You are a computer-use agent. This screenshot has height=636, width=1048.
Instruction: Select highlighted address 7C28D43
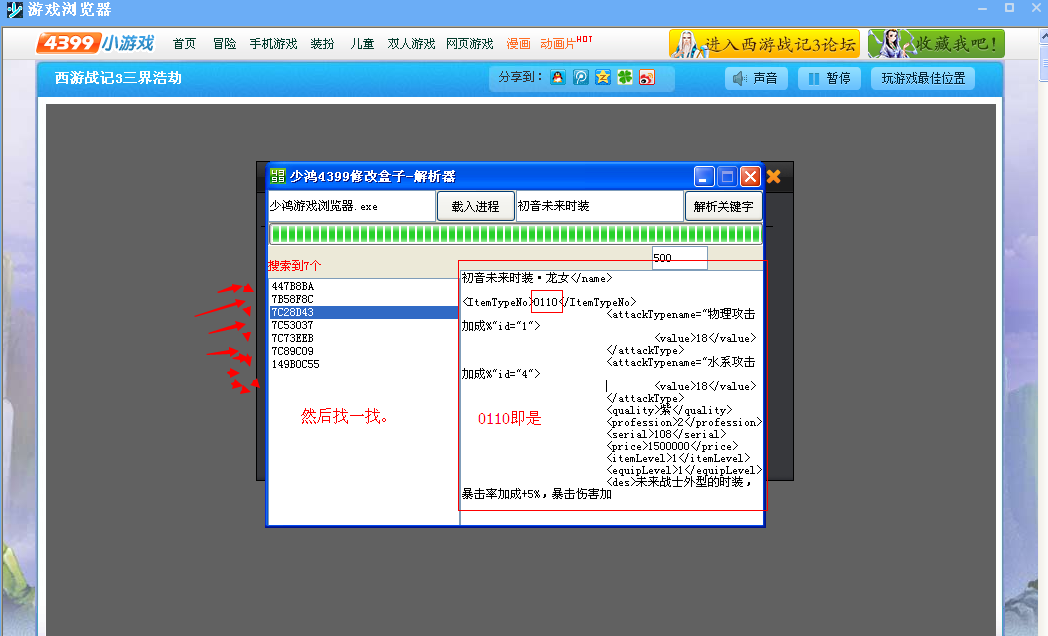[363, 312]
